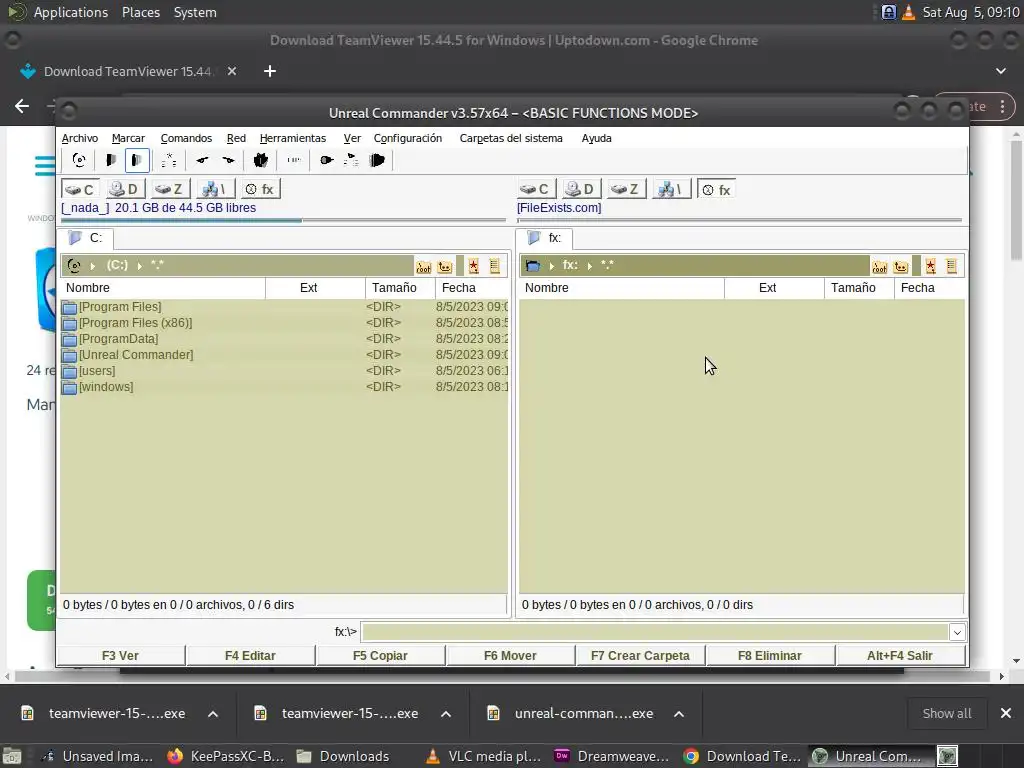Select the [users] folder
The height and width of the screenshot is (768, 1024).
pyautogui.click(x=284, y=370)
